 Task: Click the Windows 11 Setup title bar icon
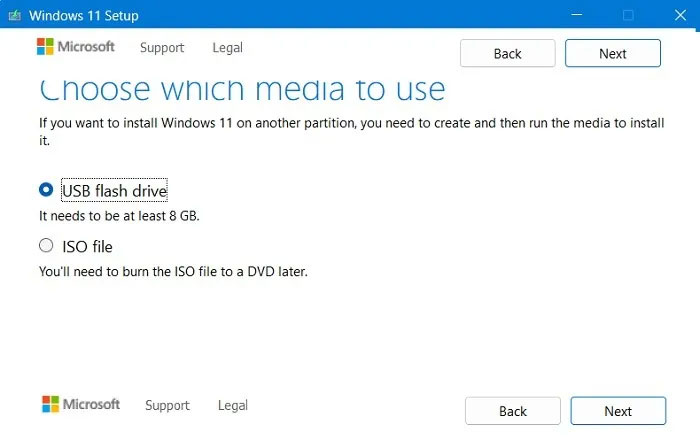click(x=15, y=15)
